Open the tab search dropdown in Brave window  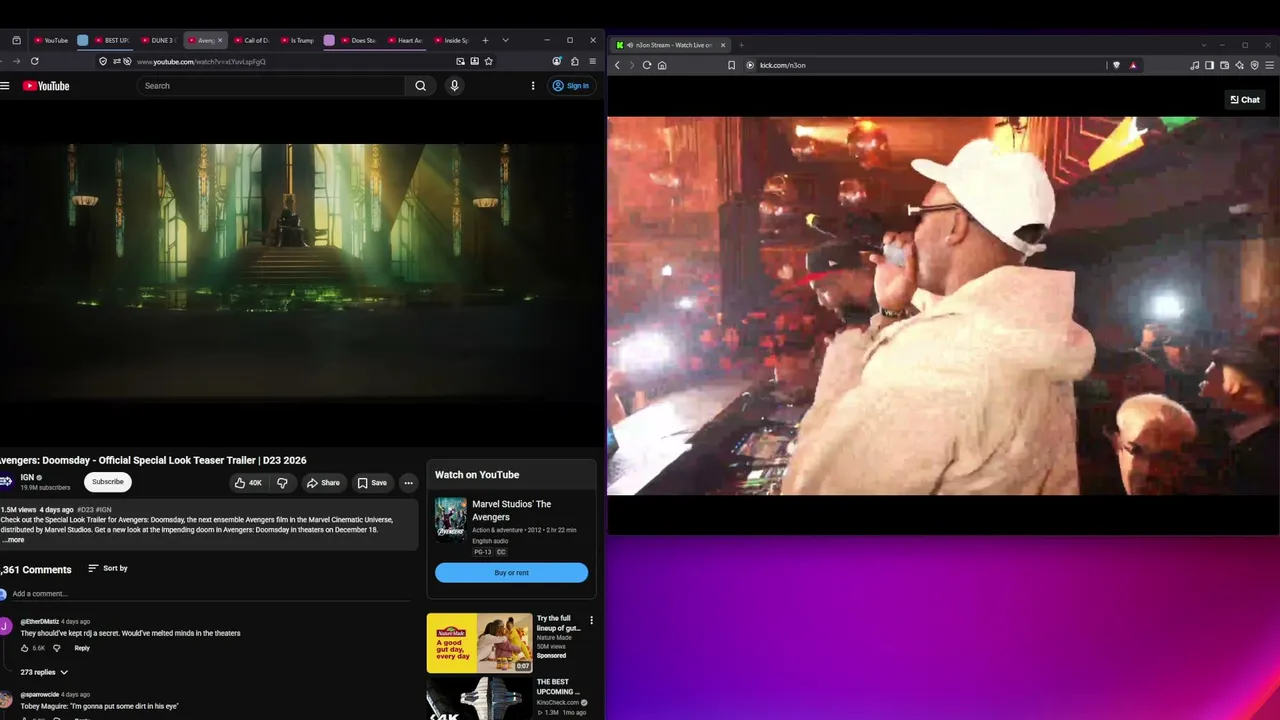point(1204,45)
